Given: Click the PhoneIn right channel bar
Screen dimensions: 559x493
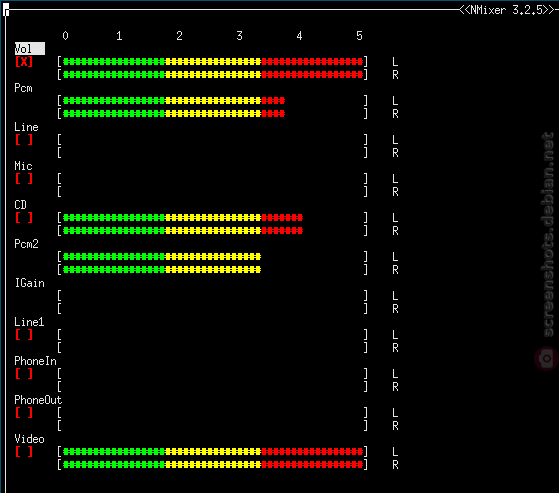Looking at the screenshot, I should (212, 386).
